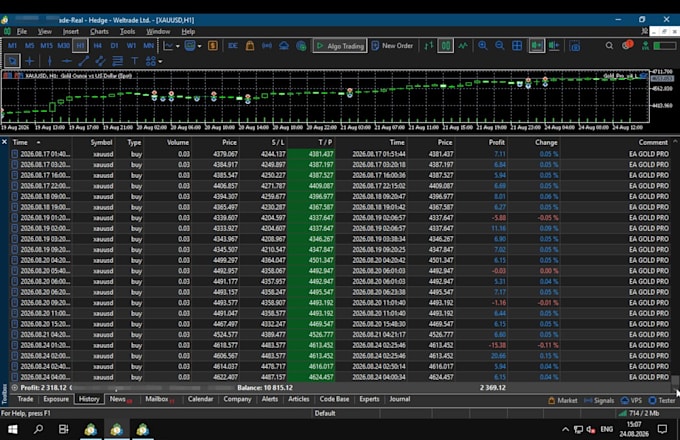Activate the crosshair tool
The image size is (680, 440).
[x=29, y=61]
